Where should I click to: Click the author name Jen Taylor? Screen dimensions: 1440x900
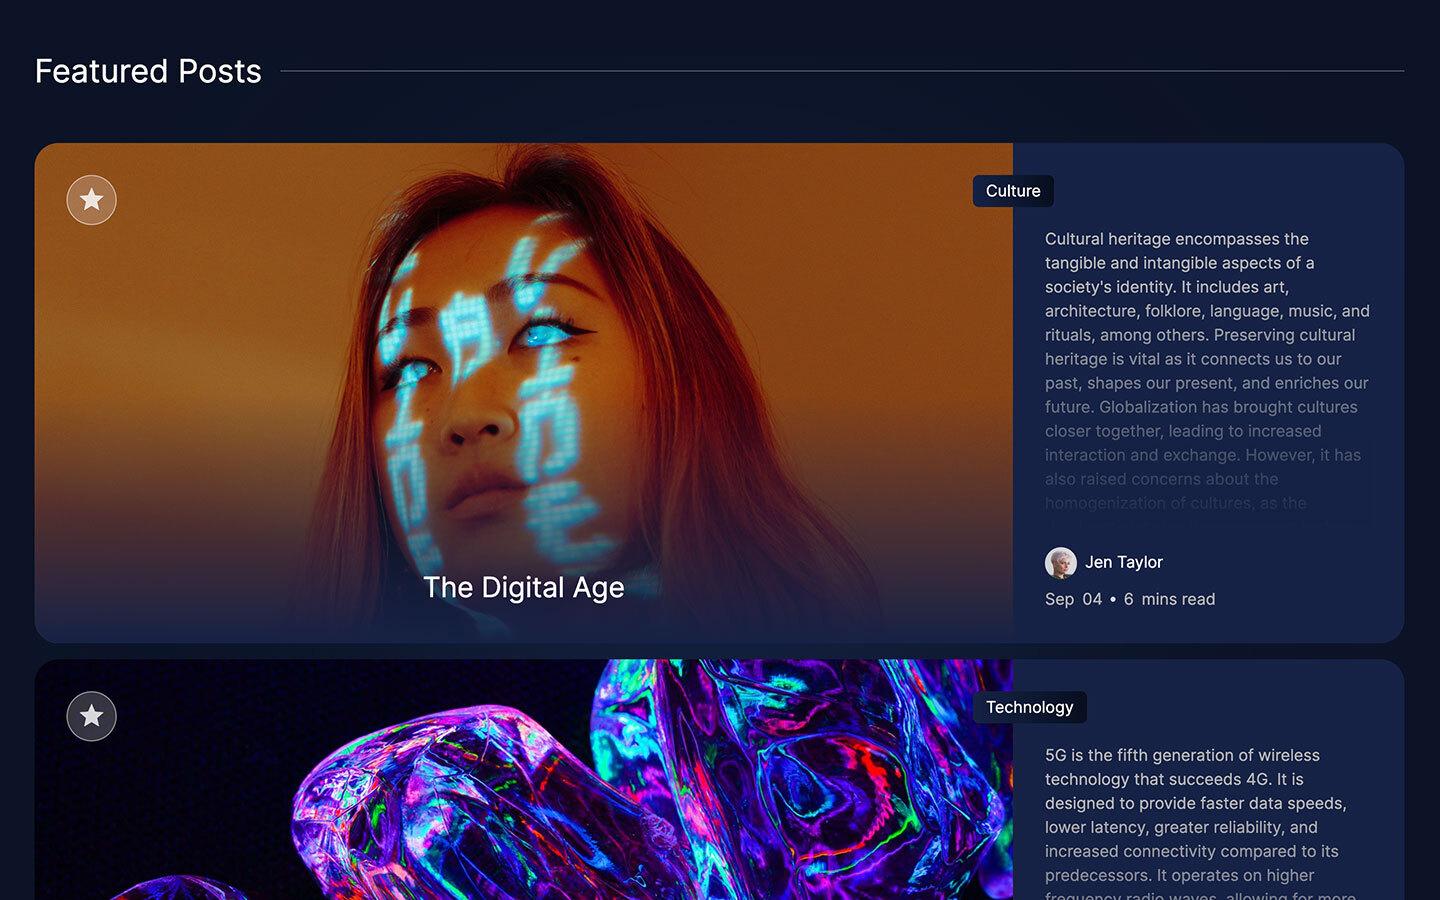pos(1123,562)
